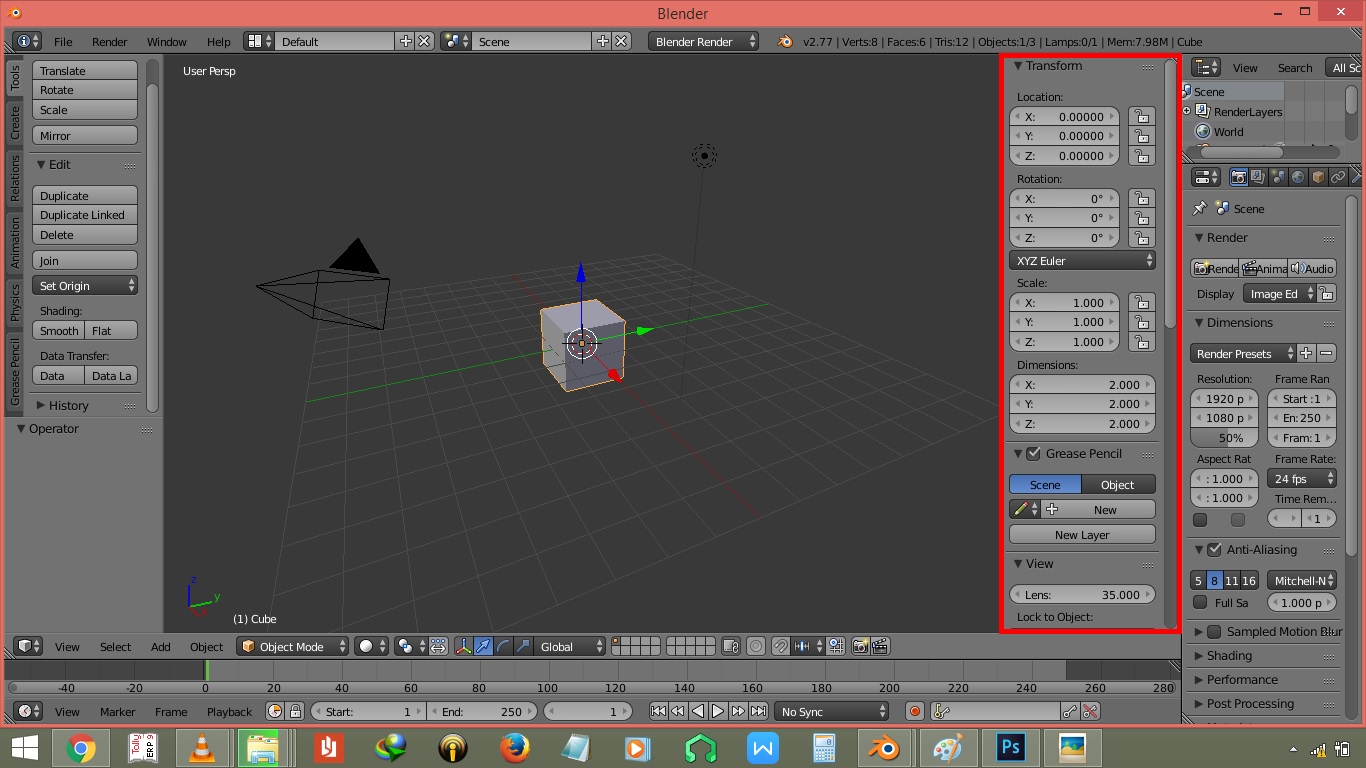The width and height of the screenshot is (1366, 768).
Task: Click the New Layer button
Action: 1082,534
